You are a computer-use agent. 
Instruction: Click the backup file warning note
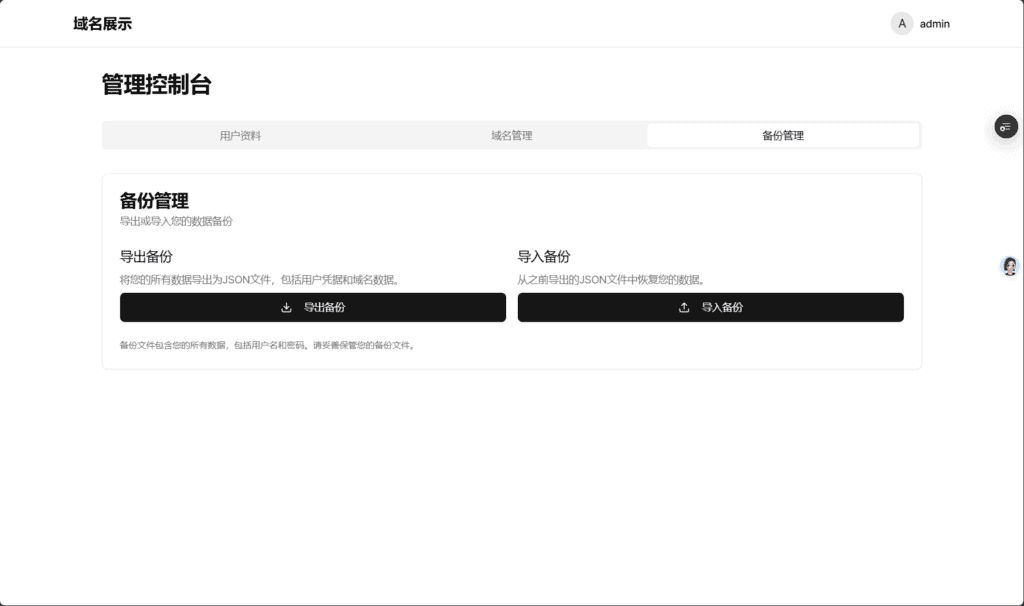coord(267,345)
